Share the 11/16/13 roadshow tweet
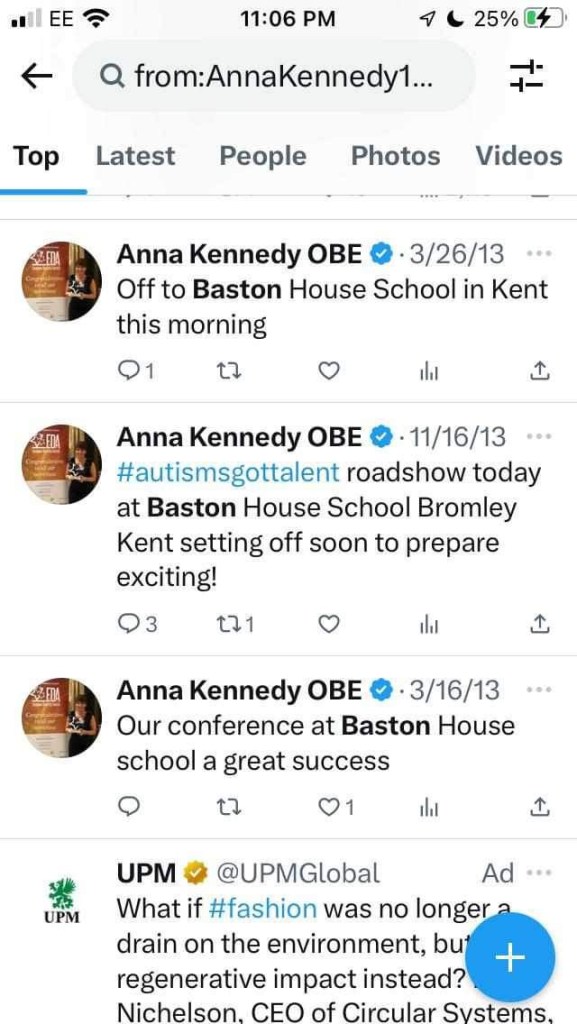The height and width of the screenshot is (1024, 577). 539,623
